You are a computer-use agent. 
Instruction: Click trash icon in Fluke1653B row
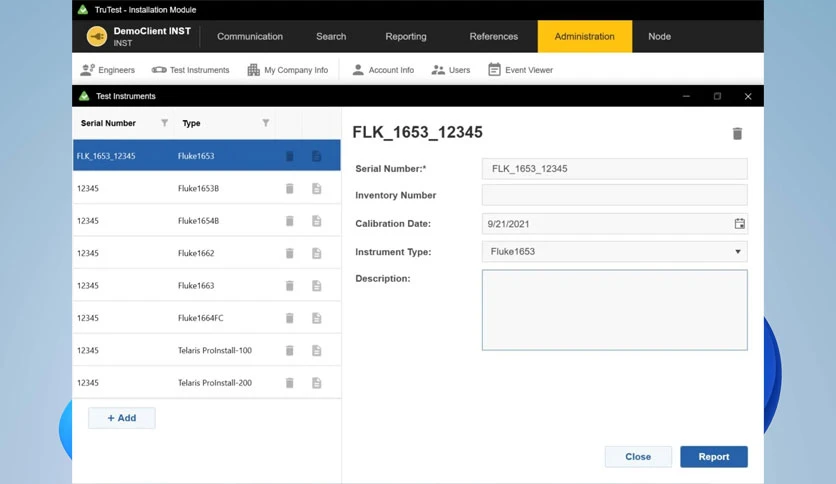pos(290,188)
